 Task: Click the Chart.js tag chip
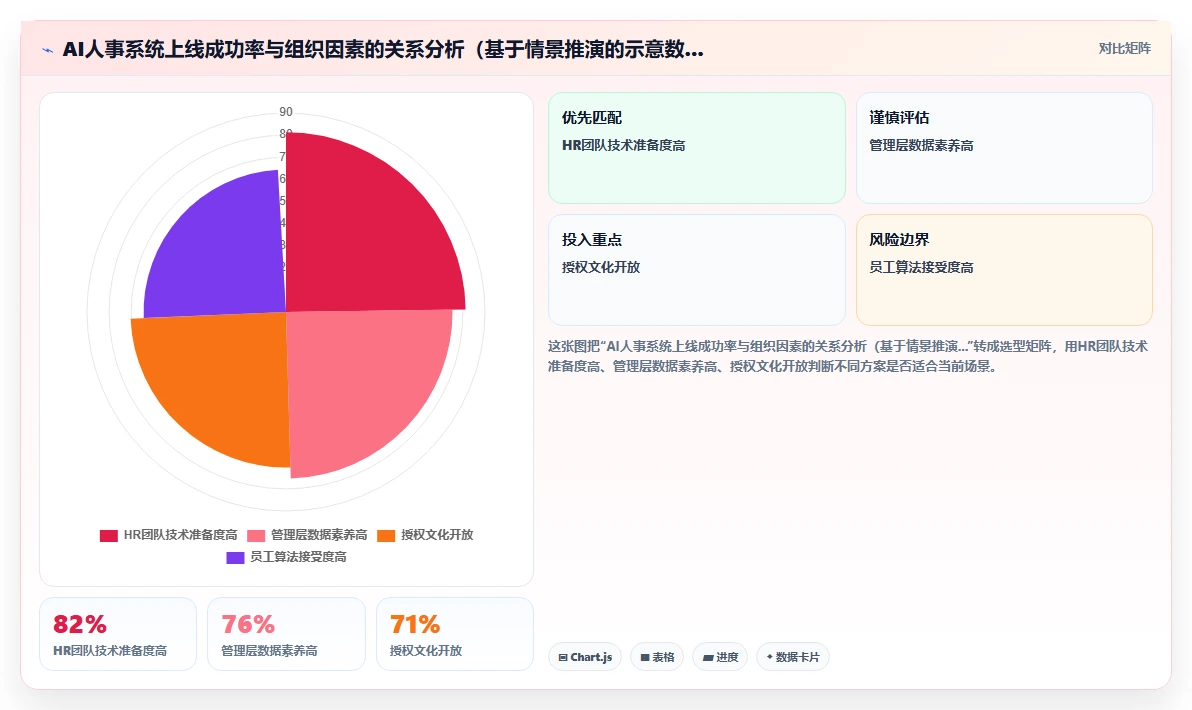[x=585, y=657]
